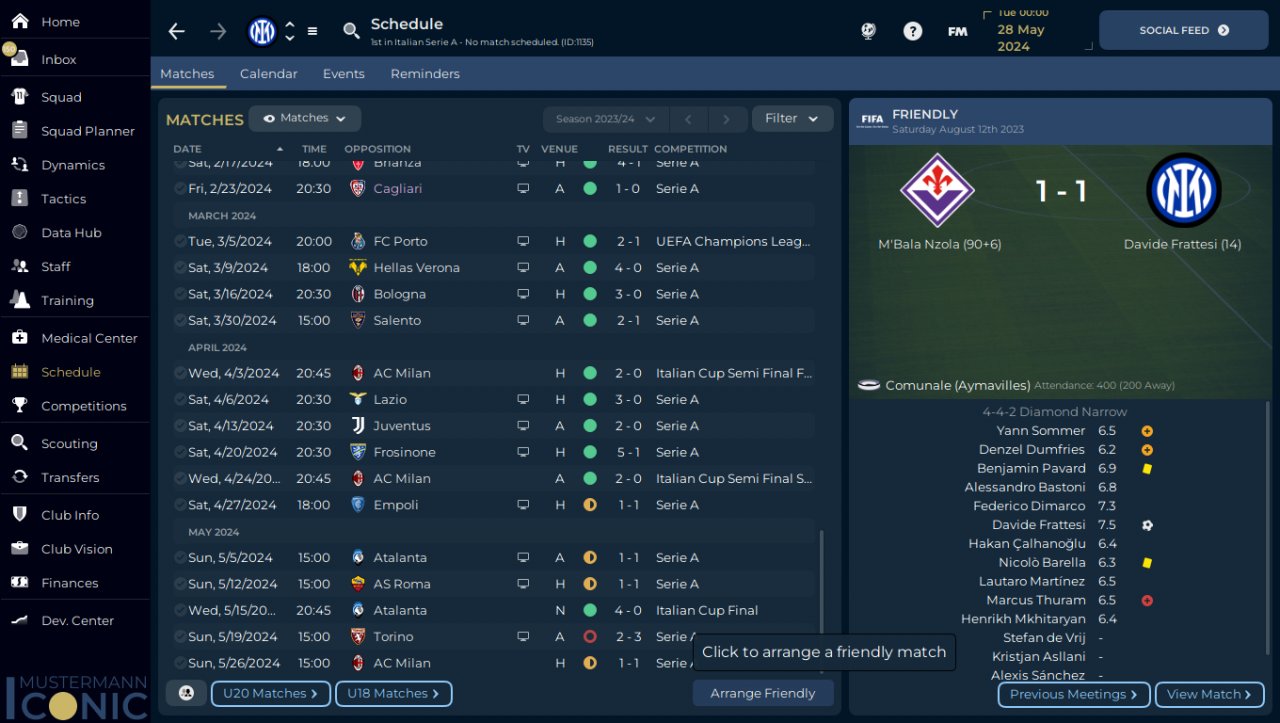Click the football icon beside U20 Matches
1280x723 pixels.
(186, 693)
